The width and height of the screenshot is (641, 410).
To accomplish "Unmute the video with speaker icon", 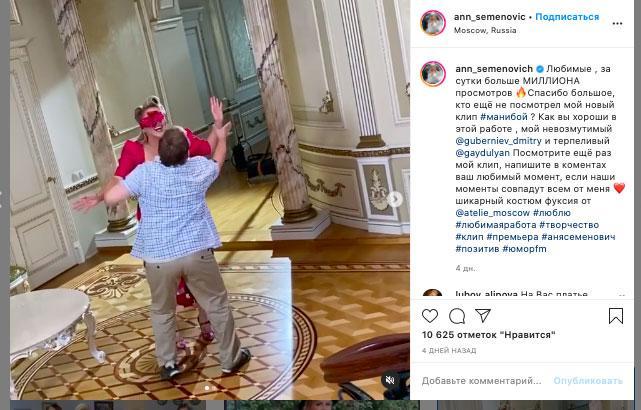I will (390, 380).
